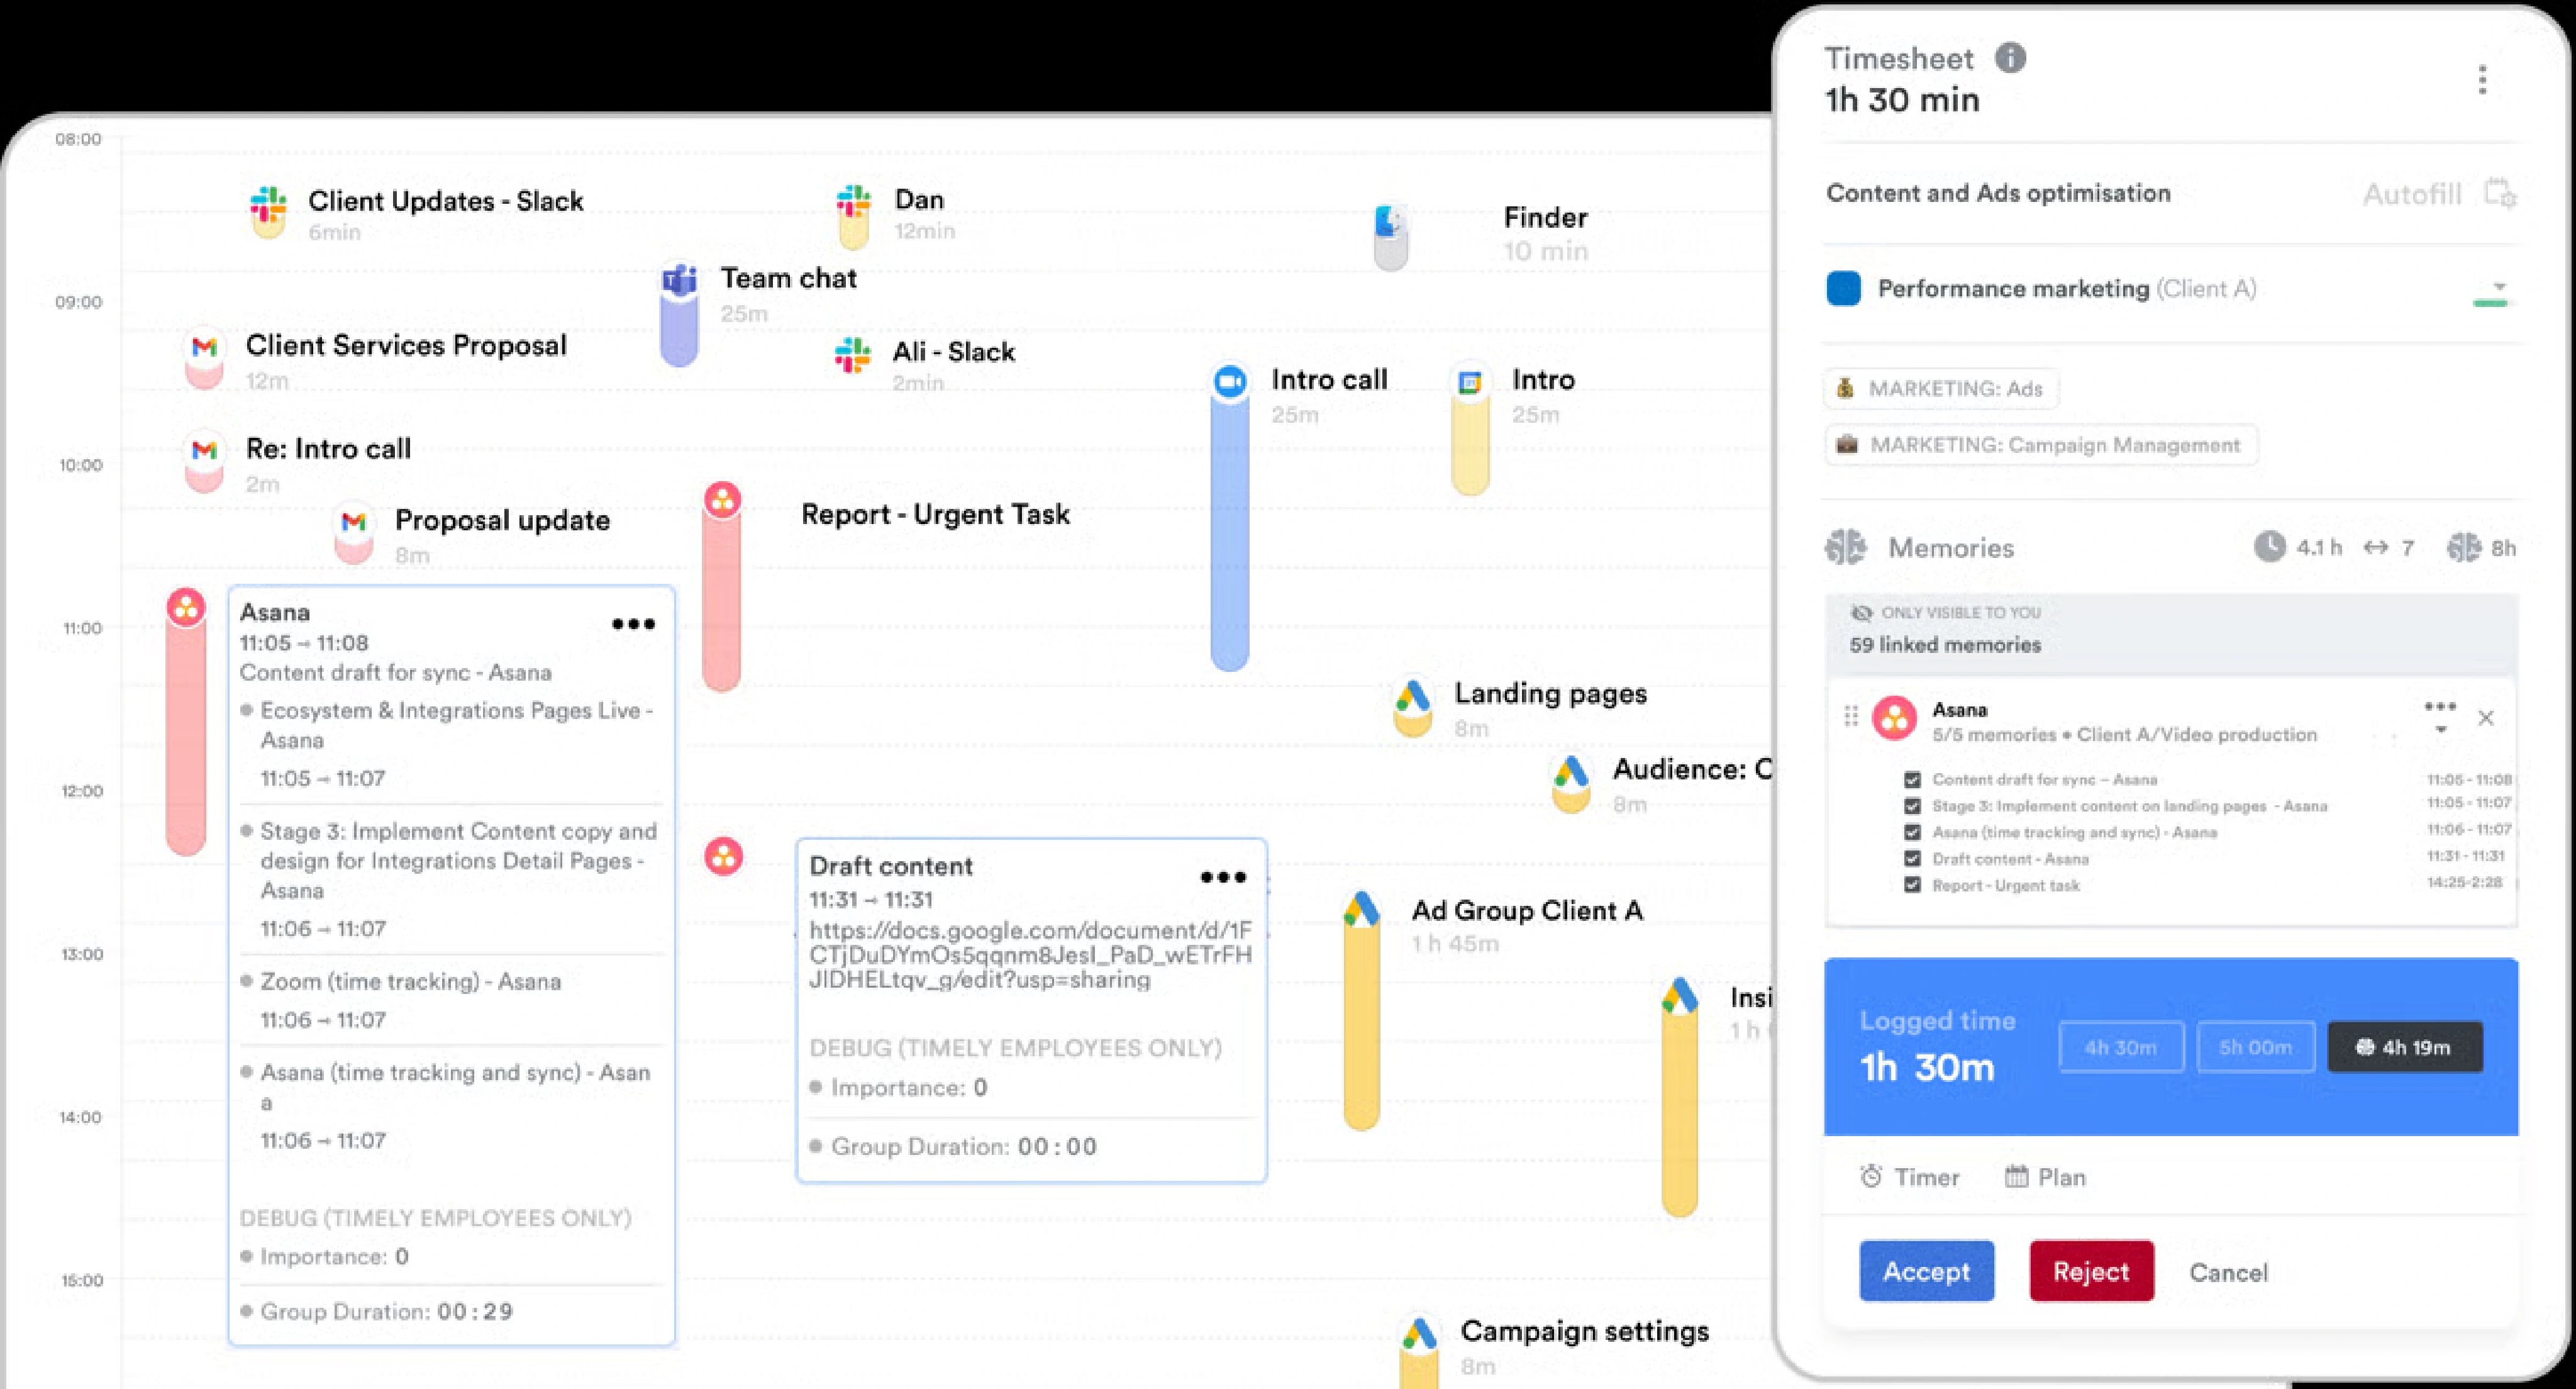2576x1389 pixels.
Task: Uncheck Content draft for sync - Asana
Action: [x=1912, y=780]
